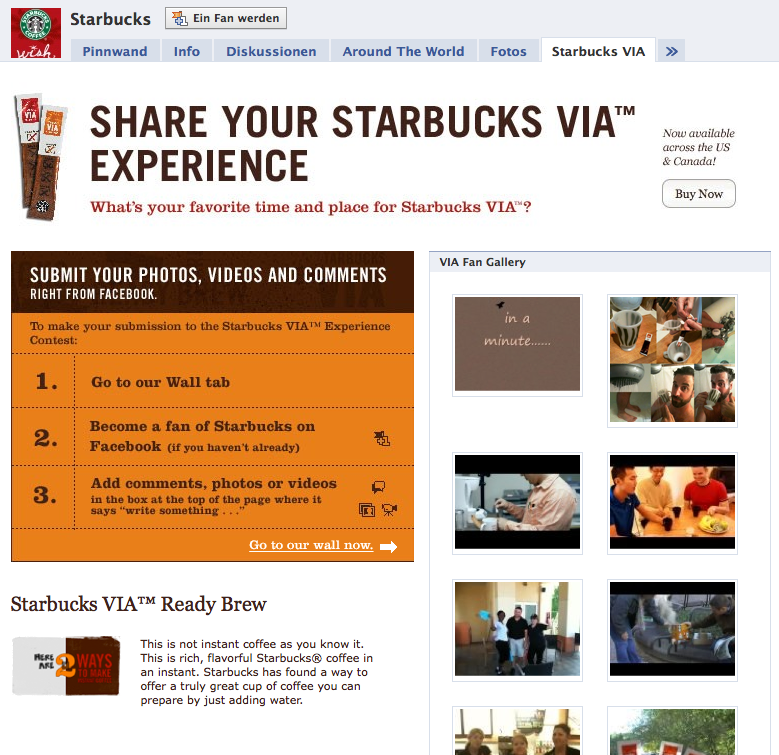Select the Around The World tab
779x755 pixels.
pyautogui.click(x=403, y=51)
